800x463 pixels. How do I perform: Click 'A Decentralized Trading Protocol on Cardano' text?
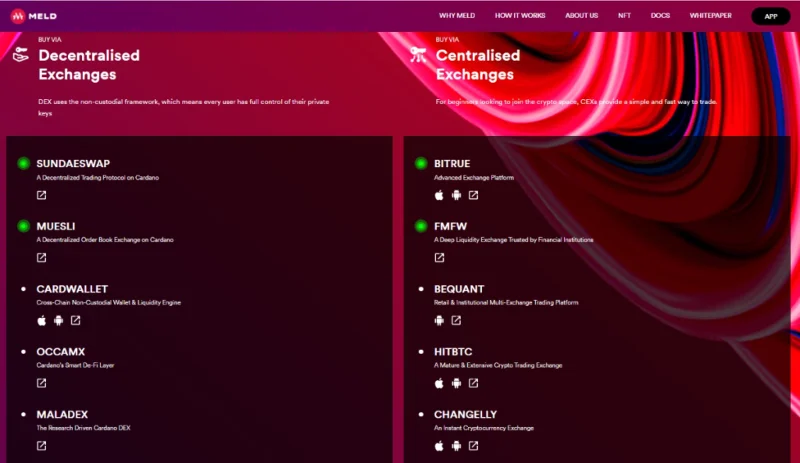click(x=97, y=178)
